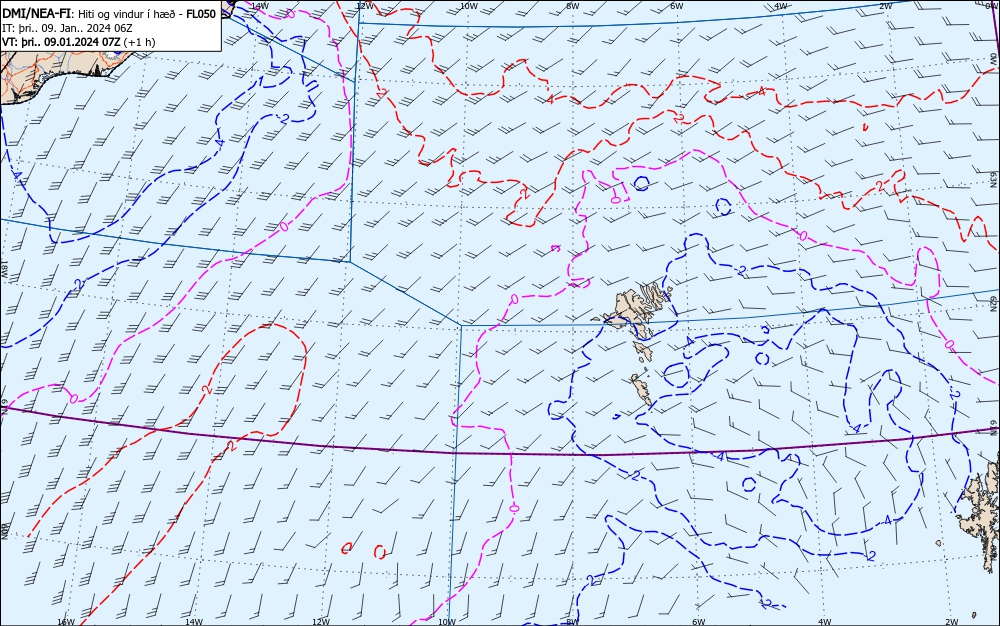The image size is (1000, 626).
Task: Select the IT 09. Jan. 2024 06Z line
Action: pos(67,28)
